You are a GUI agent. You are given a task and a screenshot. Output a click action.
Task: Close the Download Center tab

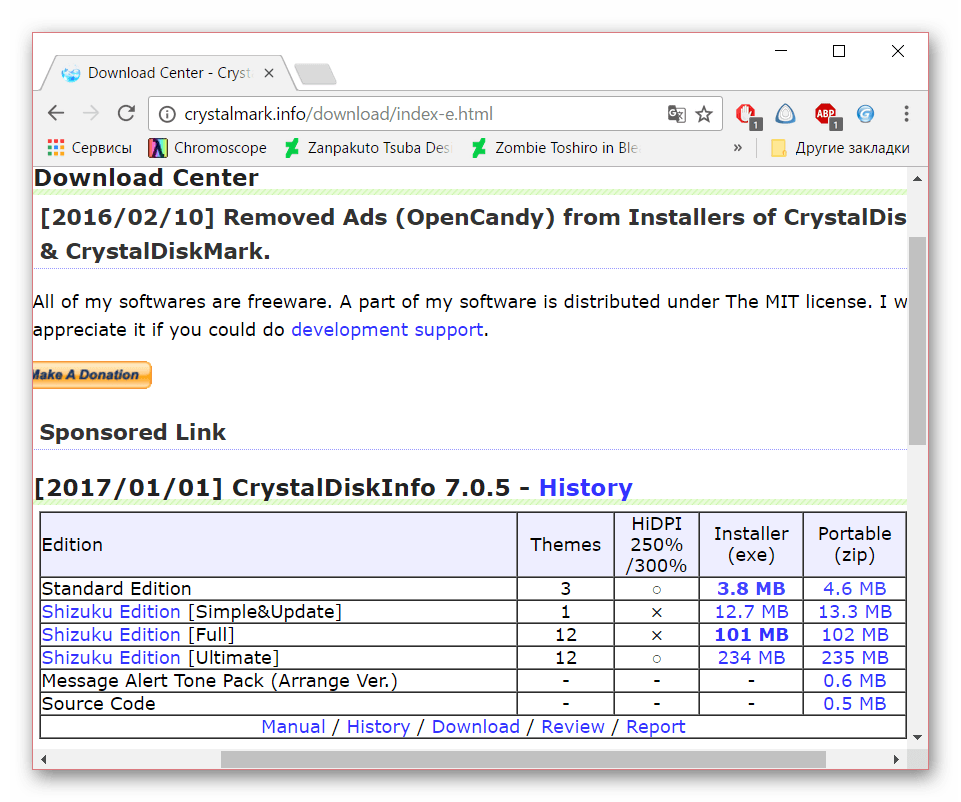point(268,73)
